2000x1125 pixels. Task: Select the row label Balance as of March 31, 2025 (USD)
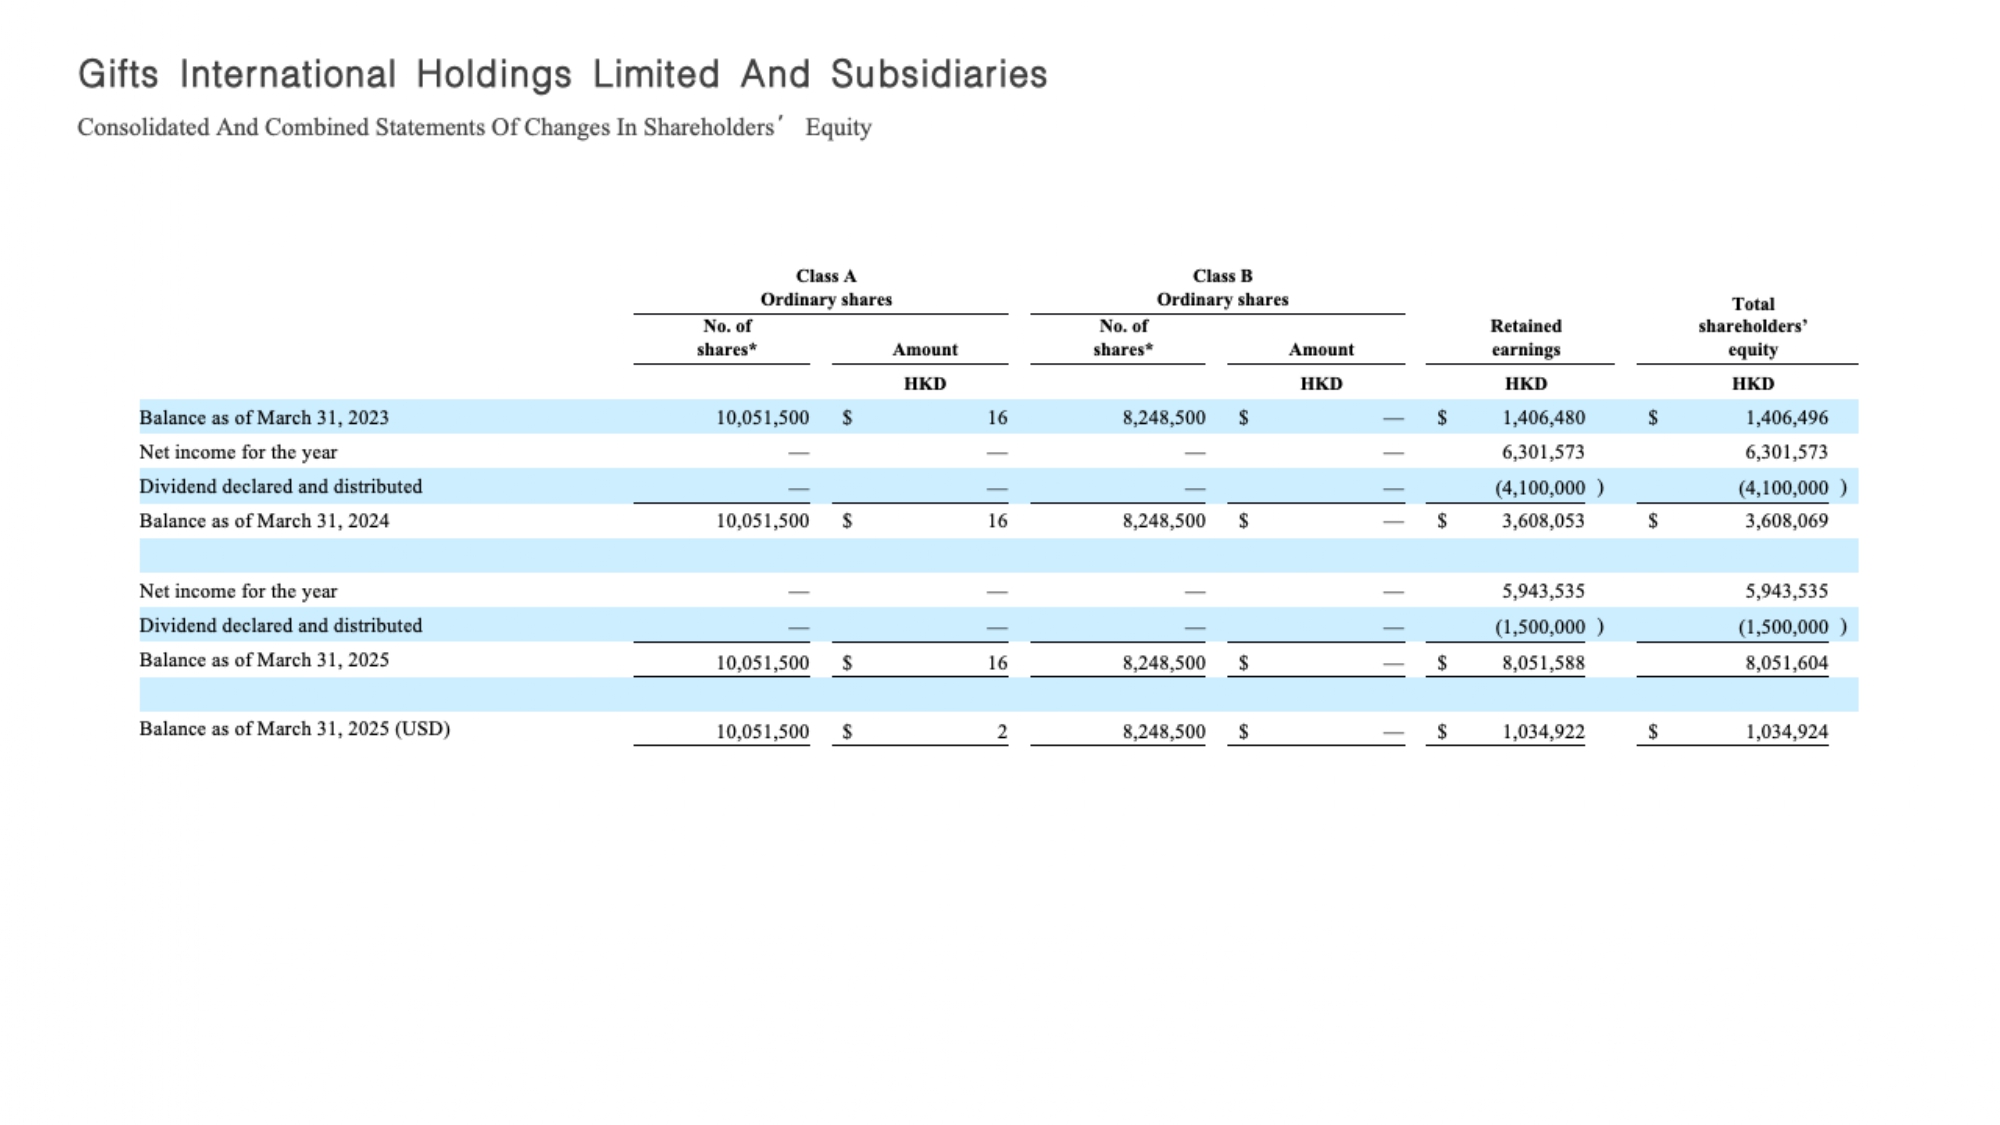coord(294,728)
